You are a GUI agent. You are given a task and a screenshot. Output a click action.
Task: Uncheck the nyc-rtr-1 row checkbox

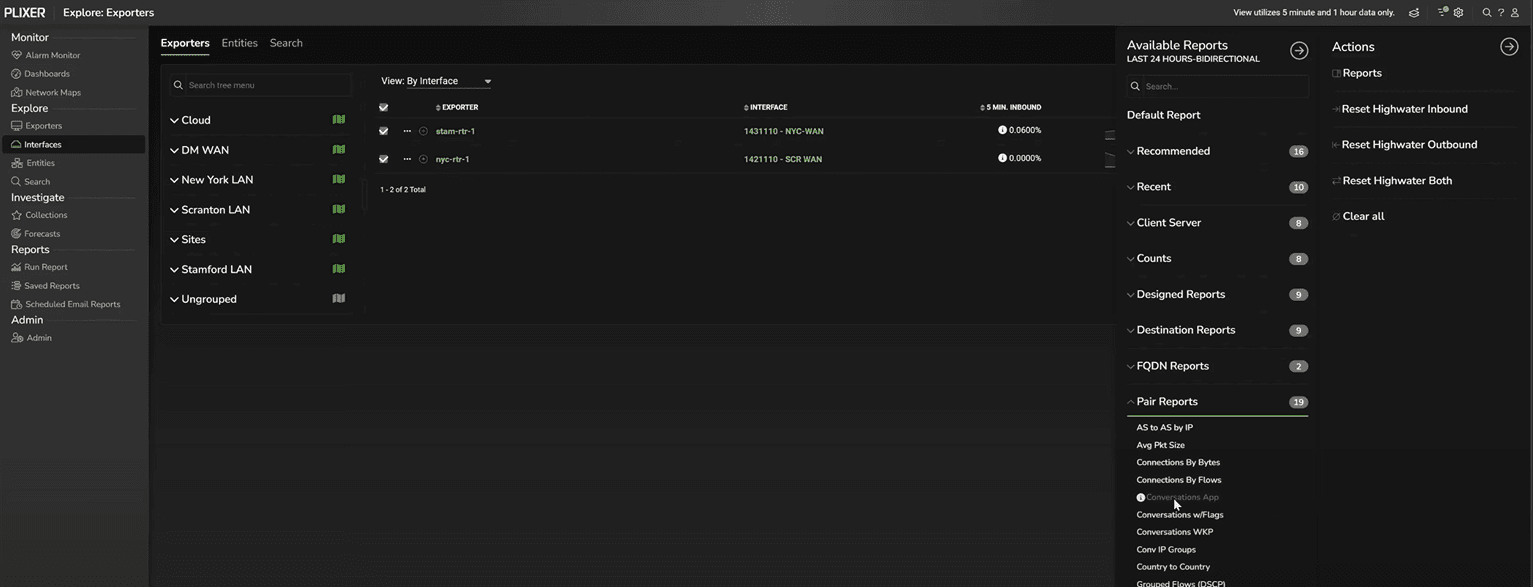click(x=383, y=159)
